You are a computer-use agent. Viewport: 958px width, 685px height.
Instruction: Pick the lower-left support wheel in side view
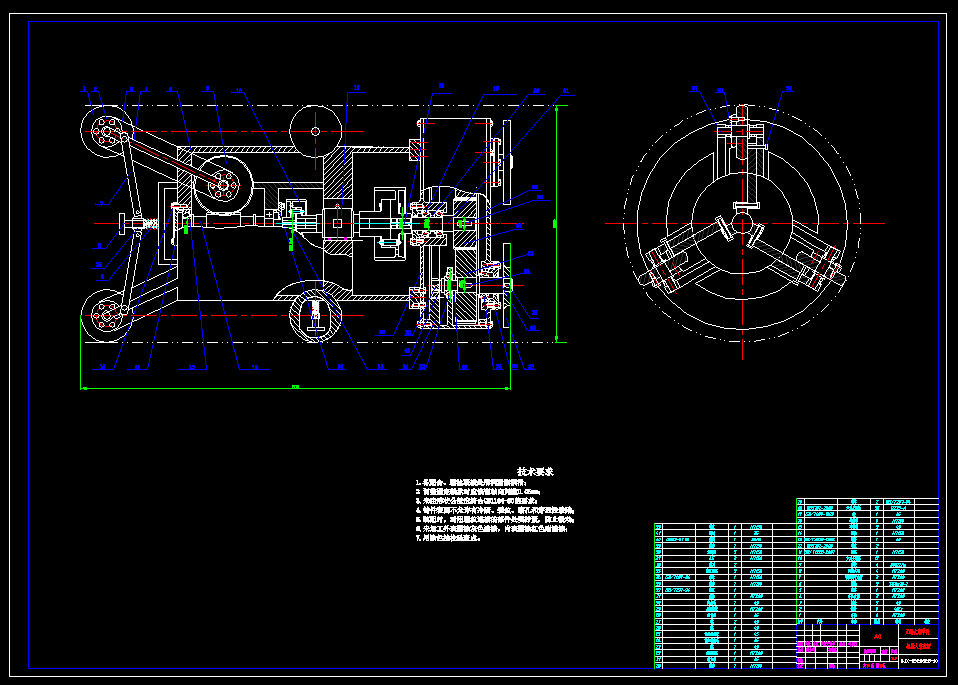(106, 316)
